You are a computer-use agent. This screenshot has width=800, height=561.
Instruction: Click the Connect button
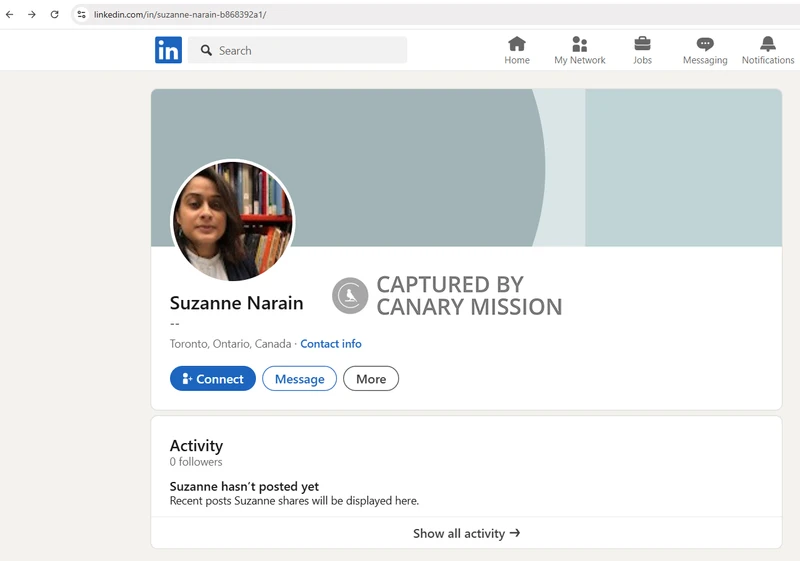pos(213,378)
